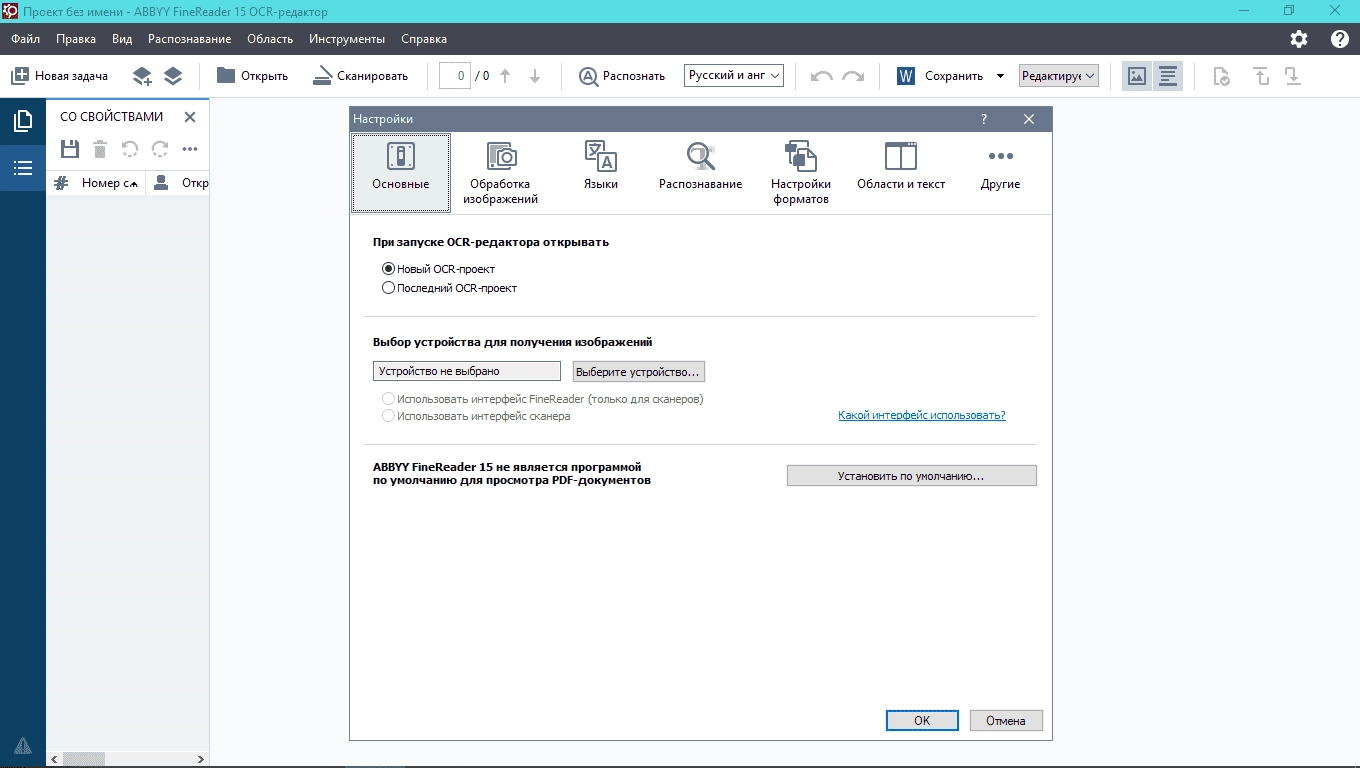Select Последний OCR-проект radio button
The width and height of the screenshot is (1360, 768).
tap(449, 288)
